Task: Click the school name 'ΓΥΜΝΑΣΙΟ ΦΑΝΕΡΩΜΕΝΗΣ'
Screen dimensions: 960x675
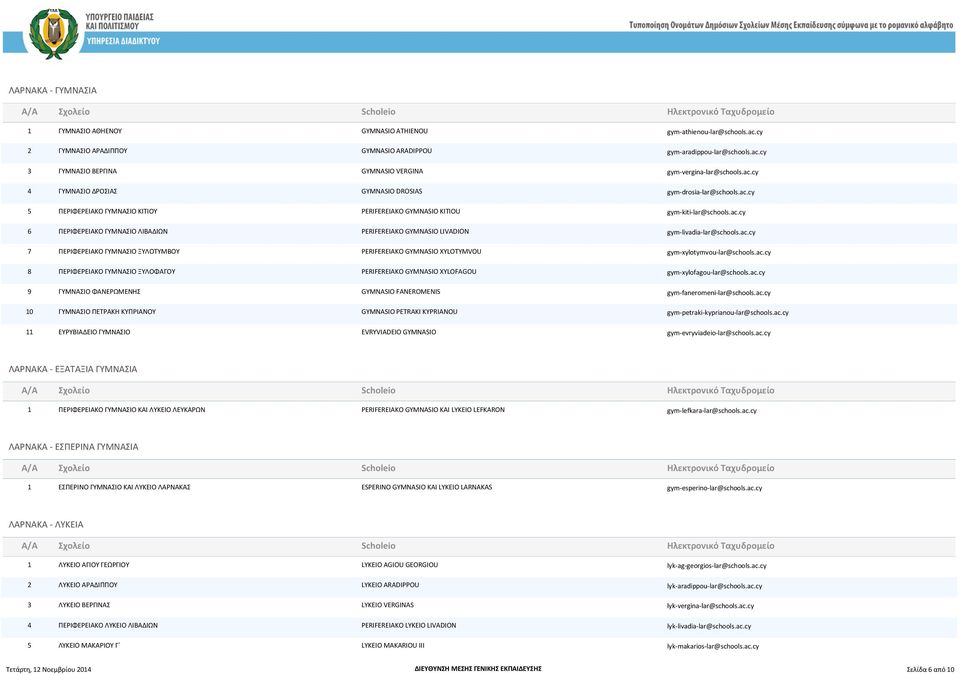Action: 99,292
